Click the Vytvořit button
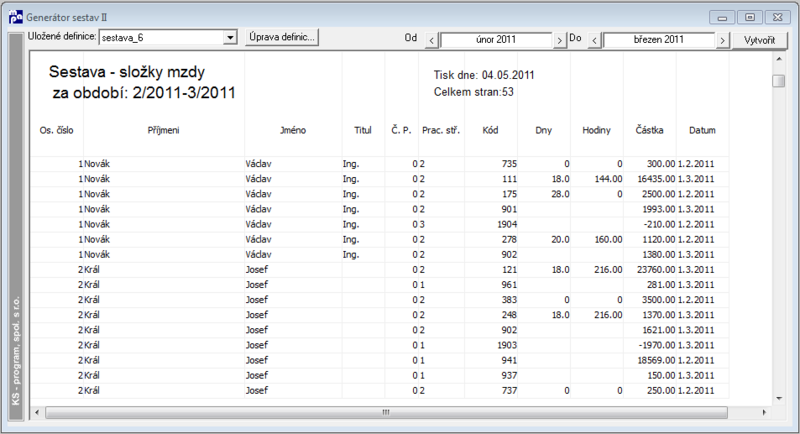800x434 pixels. pos(759,40)
